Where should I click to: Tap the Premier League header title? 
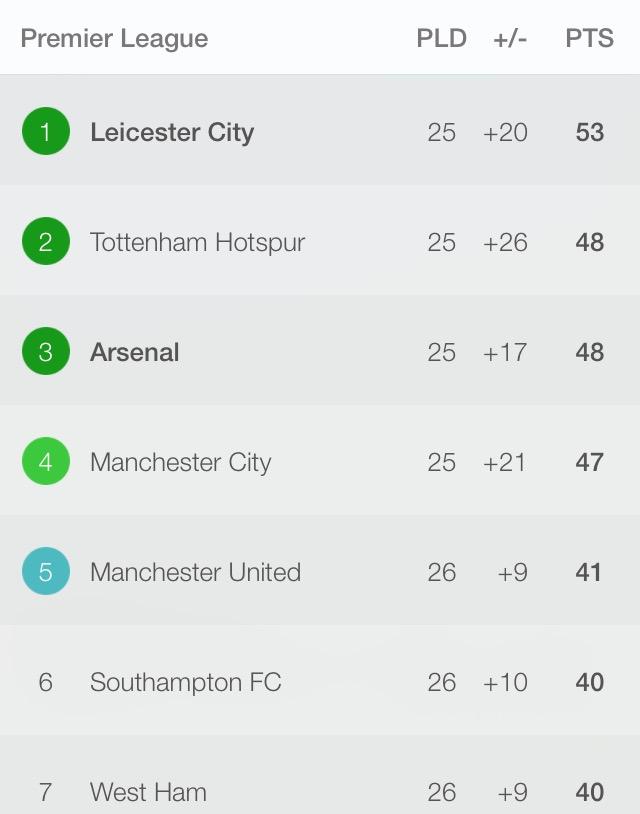click(114, 39)
